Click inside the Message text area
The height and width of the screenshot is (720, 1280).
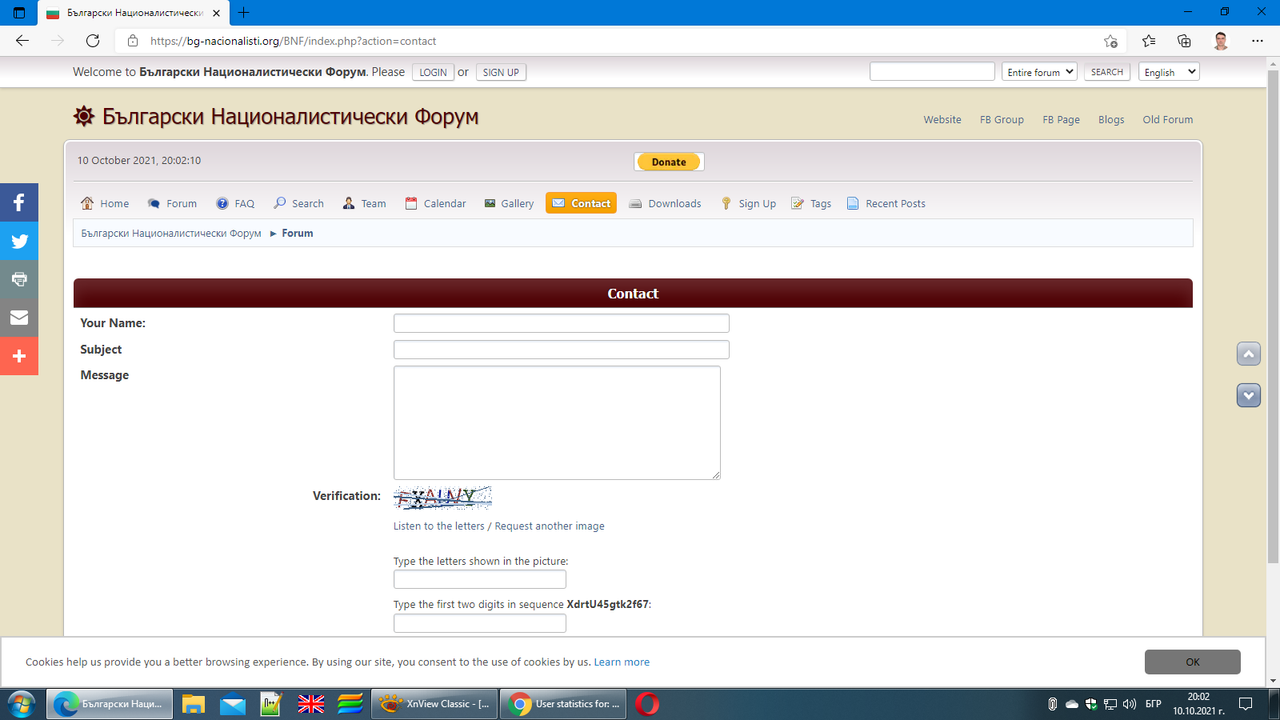tap(557, 422)
